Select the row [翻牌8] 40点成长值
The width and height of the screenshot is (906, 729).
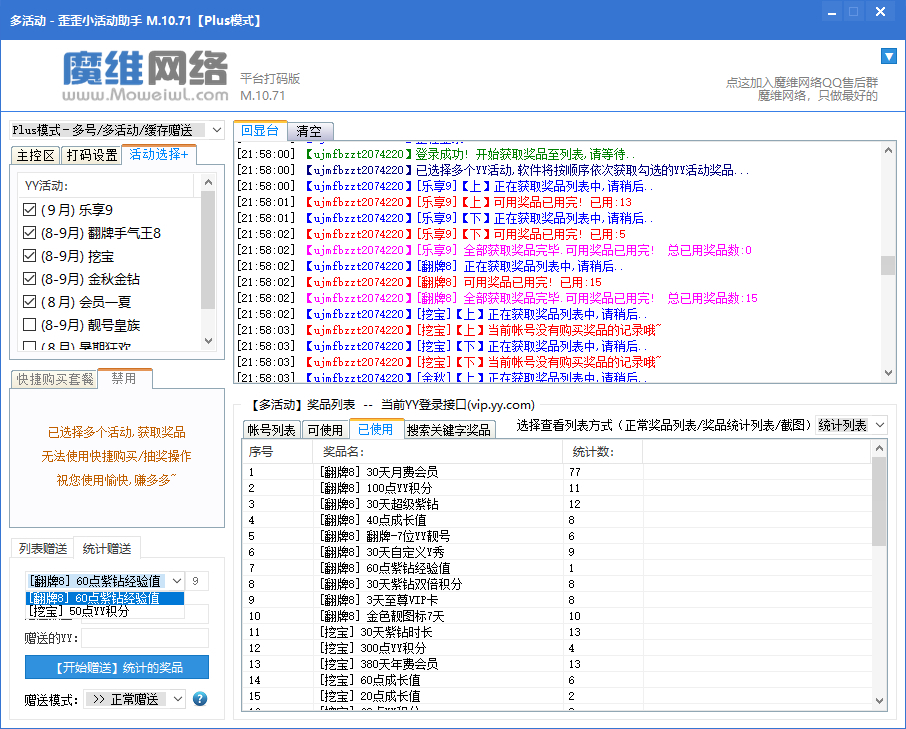557,520
